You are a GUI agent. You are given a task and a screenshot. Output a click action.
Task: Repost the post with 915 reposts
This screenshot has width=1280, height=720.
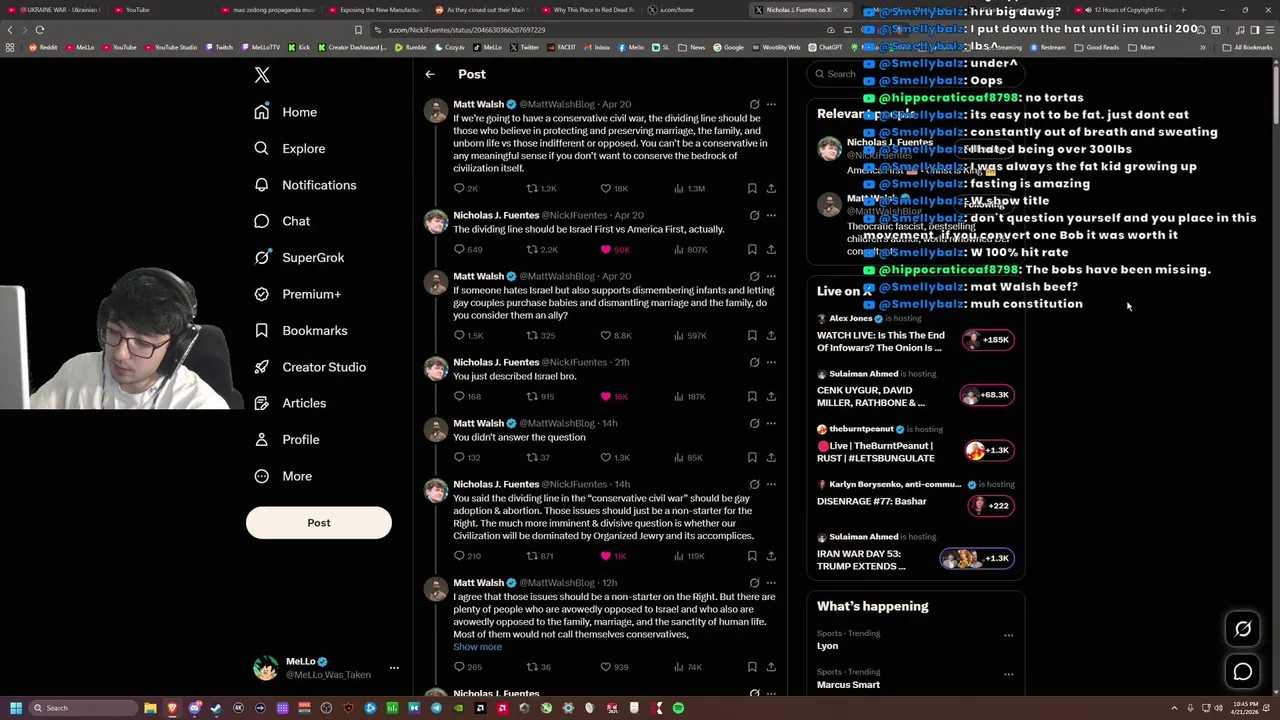[540, 396]
